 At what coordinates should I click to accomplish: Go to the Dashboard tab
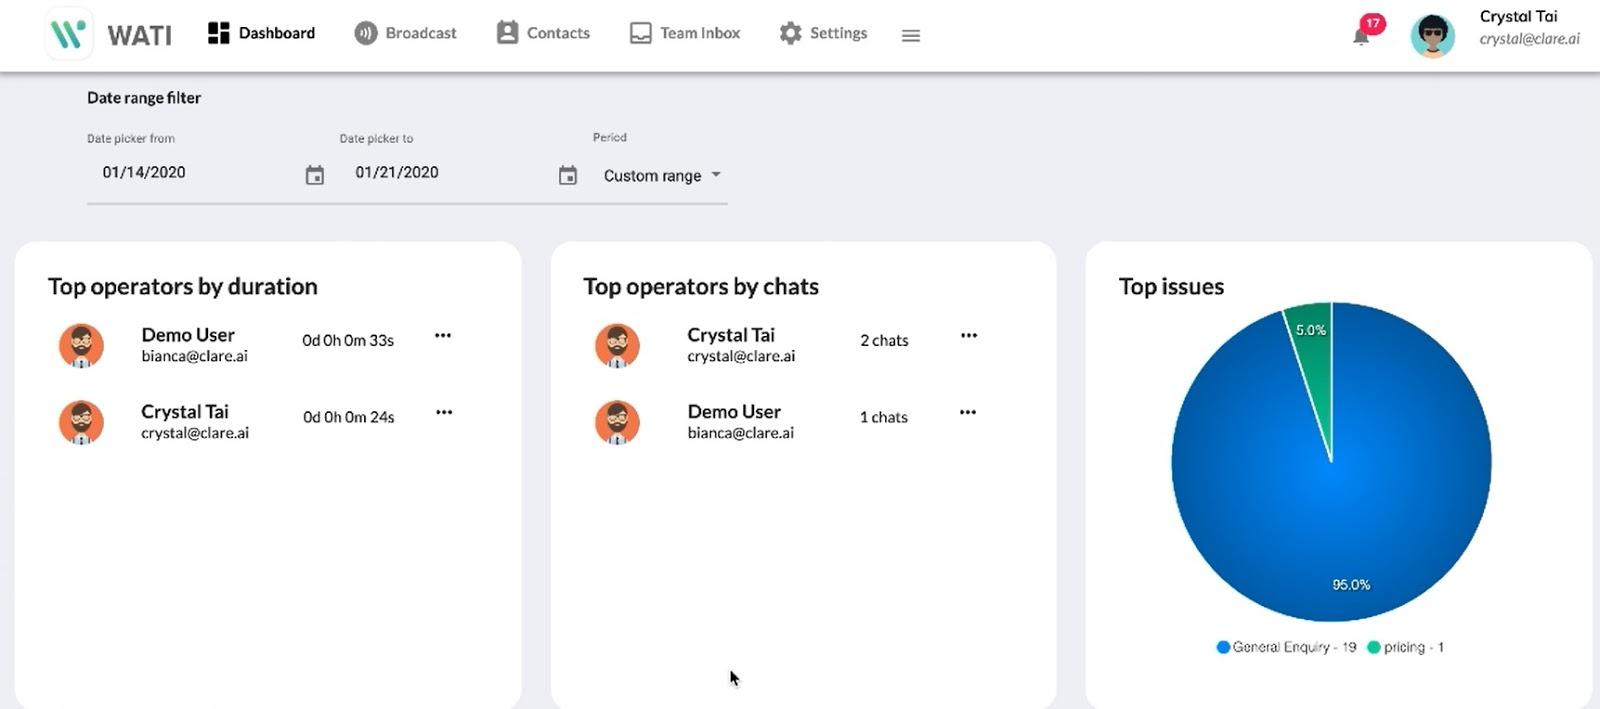pyautogui.click(x=262, y=33)
